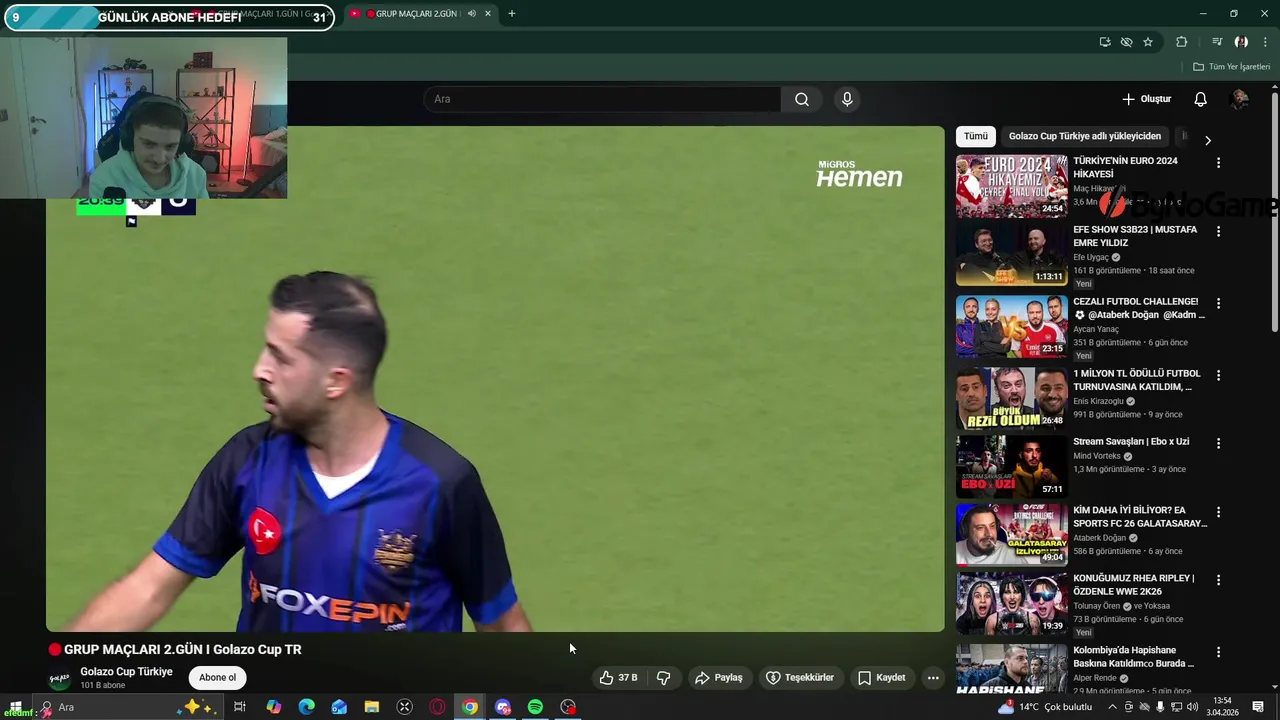
Task: Open Tüm Yer İşaretleri bookmarks folder
Action: click(x=1231, y=67)
